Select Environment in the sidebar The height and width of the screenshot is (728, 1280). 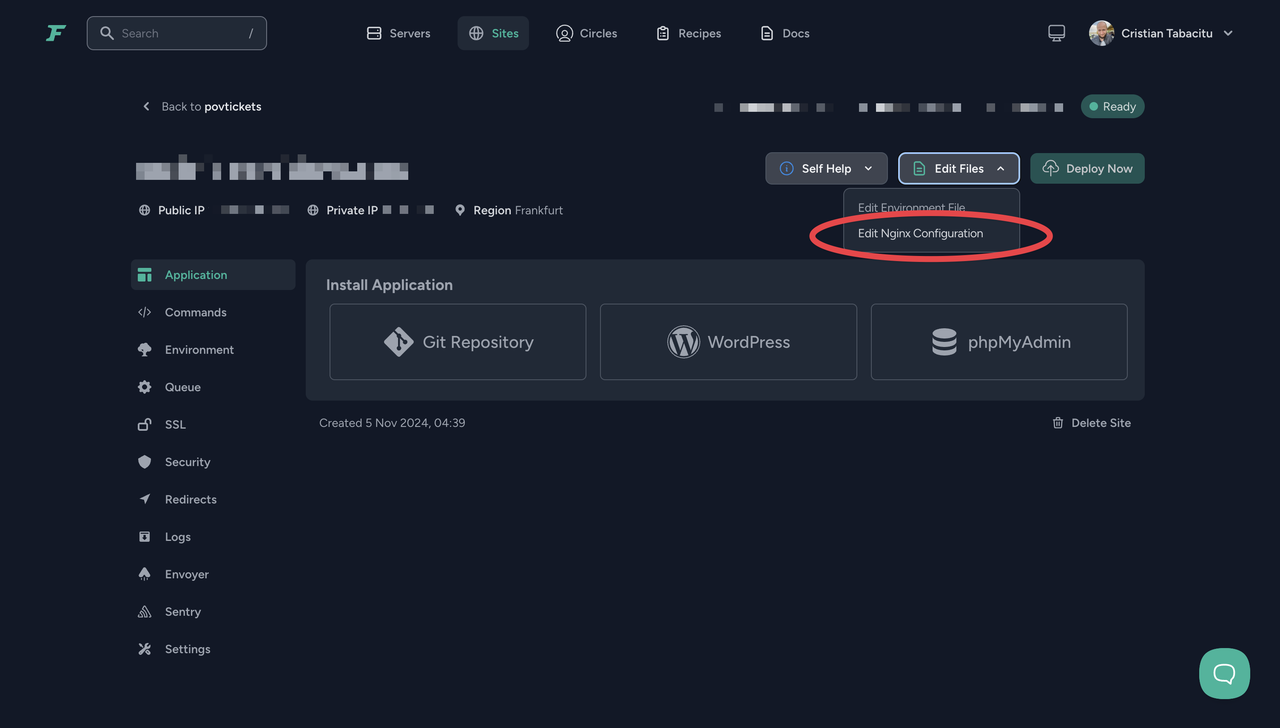(213, 350)
